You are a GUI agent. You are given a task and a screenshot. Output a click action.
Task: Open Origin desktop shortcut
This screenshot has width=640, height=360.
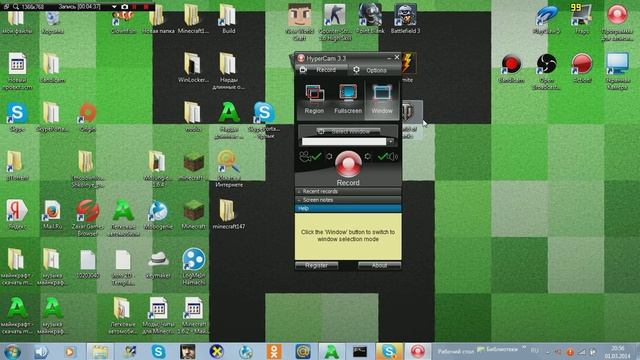click(x=87, y=118)
